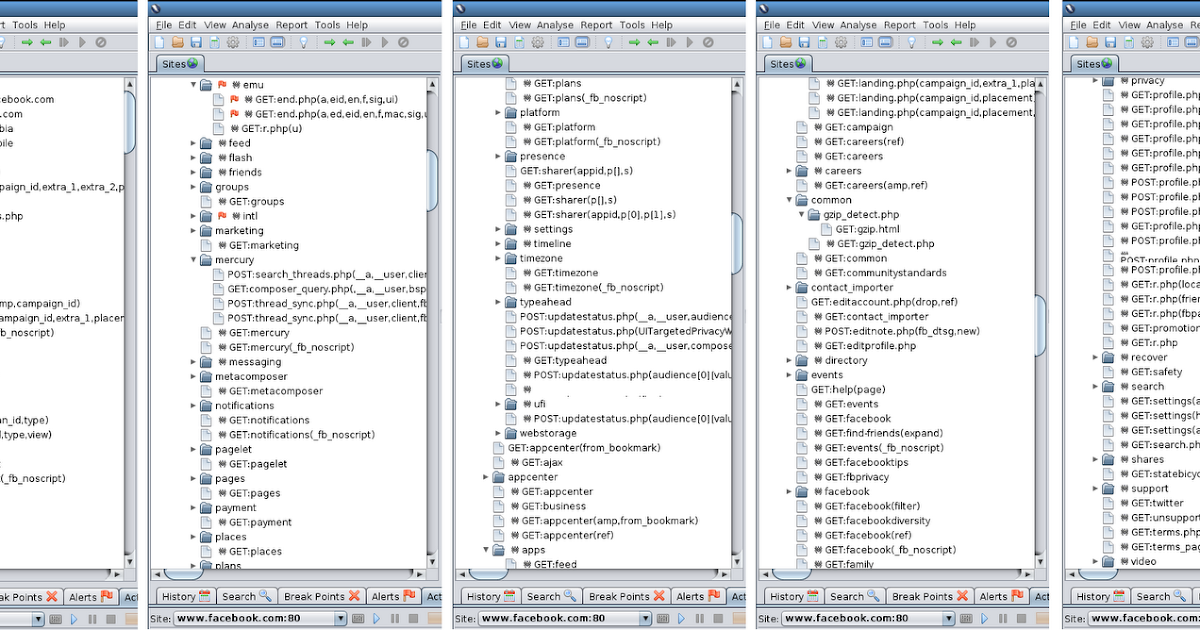Expand the contact_importer folder node

[x=789, y=287]
